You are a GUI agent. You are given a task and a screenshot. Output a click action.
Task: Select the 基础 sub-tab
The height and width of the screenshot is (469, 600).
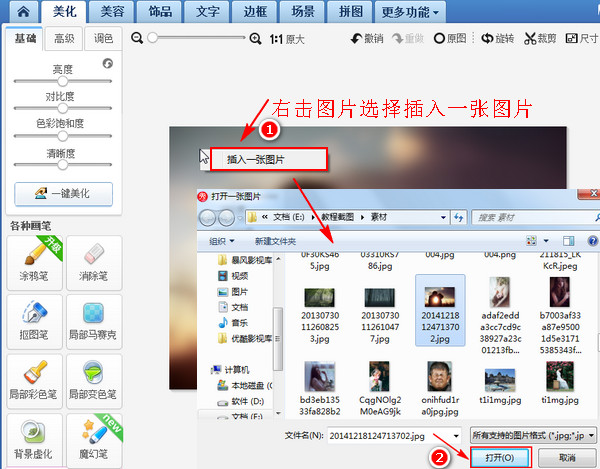coord(25,38)
